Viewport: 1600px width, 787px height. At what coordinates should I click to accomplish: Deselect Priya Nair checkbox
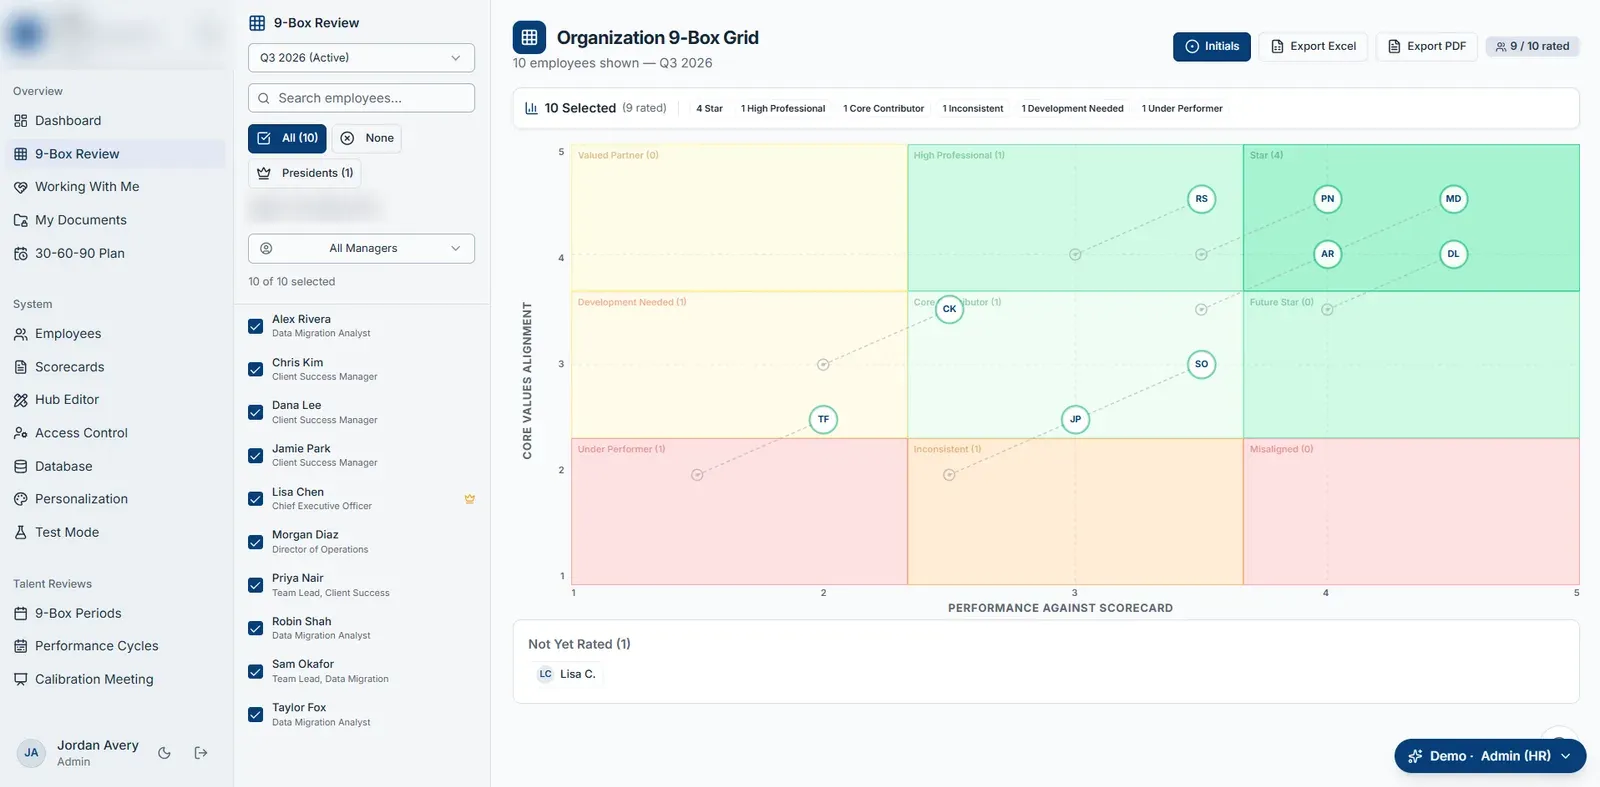(x=256, y=585)
